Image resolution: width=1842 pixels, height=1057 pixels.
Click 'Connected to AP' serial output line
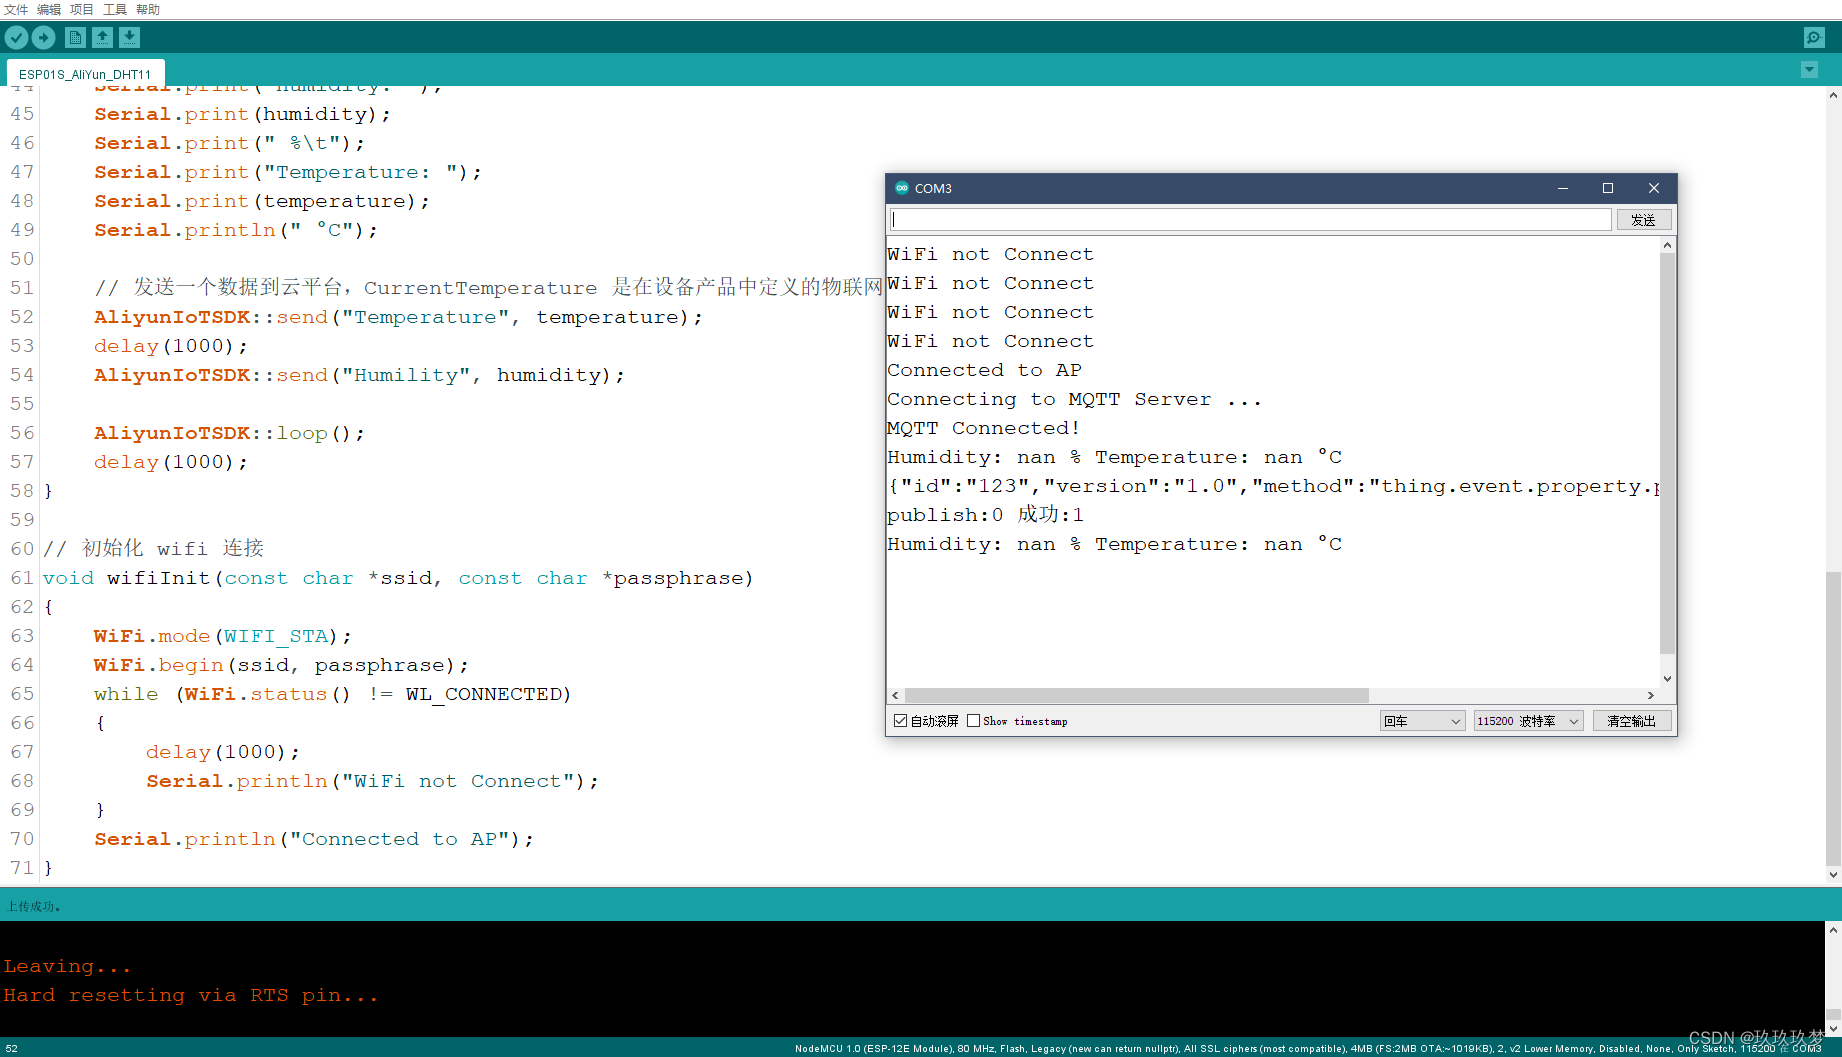click(984, 370)
